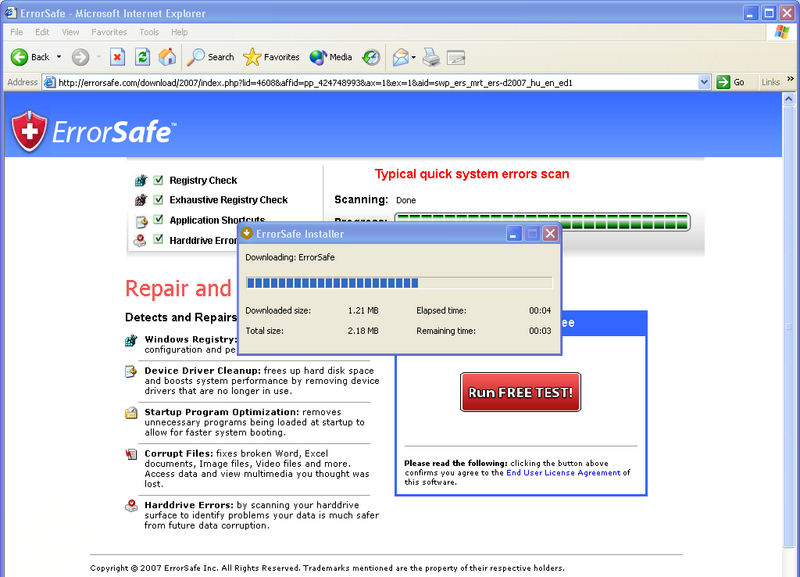Click the Harddrive Errors feature description icon
This screenshot has width=800, height=577.
pos(131,506)
